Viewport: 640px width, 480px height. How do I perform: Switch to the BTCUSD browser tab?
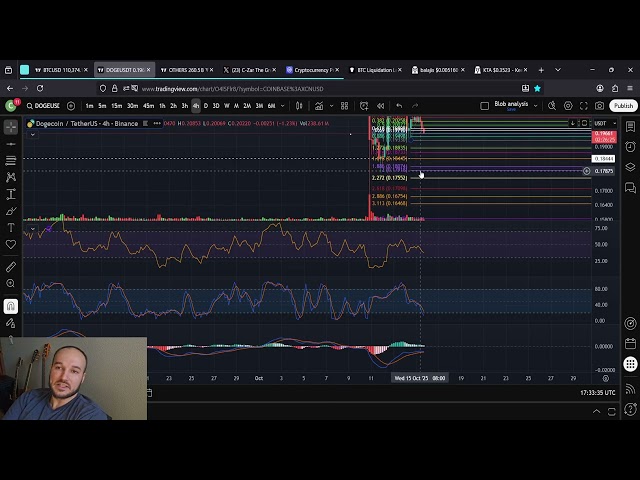[x=62, y=70]
